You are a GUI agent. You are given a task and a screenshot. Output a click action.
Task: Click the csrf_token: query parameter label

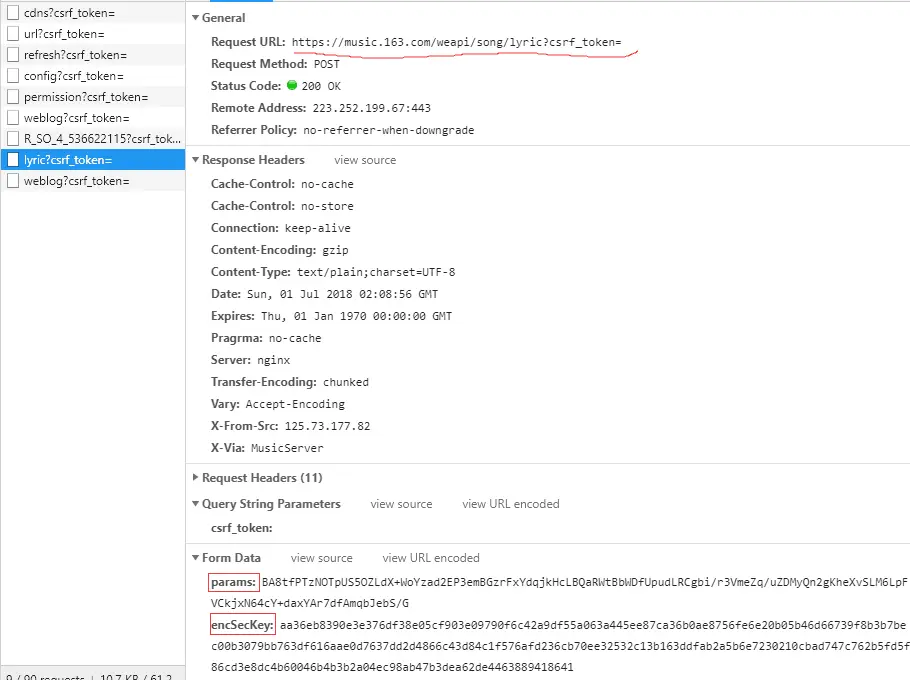click(241, 529)
